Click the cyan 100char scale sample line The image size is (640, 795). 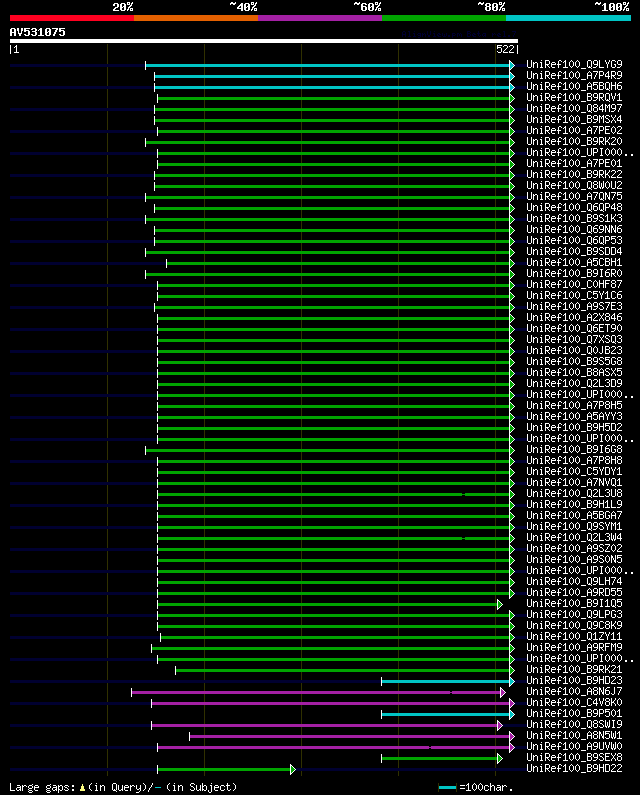(447, 787)
